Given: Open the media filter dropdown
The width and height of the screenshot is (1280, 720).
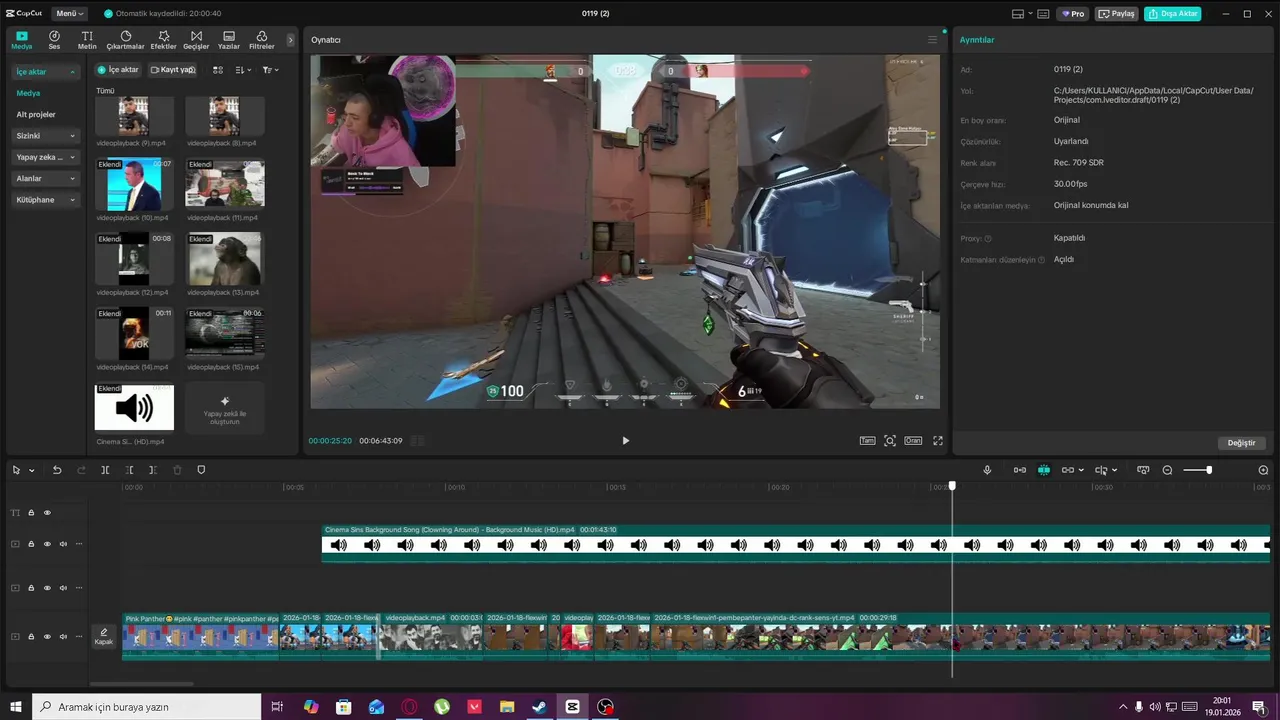Looking at the screenshot, I should tap(270, 70).
